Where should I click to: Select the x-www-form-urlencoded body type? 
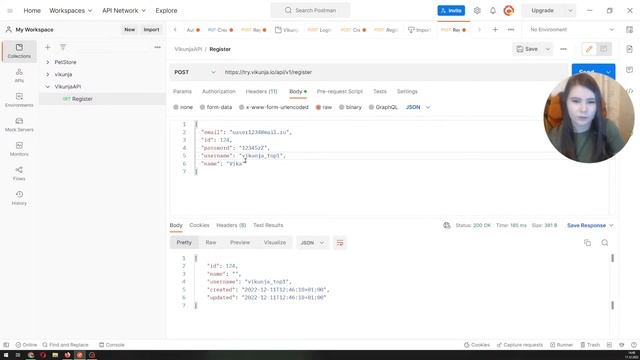tap(274, 107)
